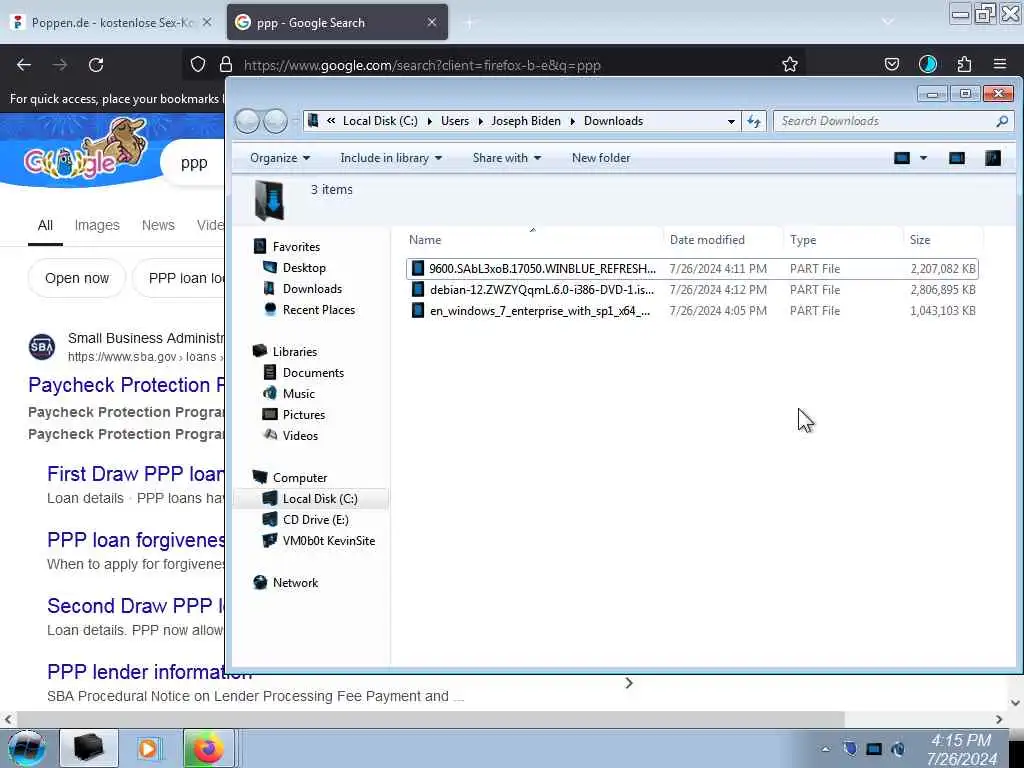Viewport: 1024px width, 768px height.
Task: Reload the page in Firefox
Action: coord(96,65)
